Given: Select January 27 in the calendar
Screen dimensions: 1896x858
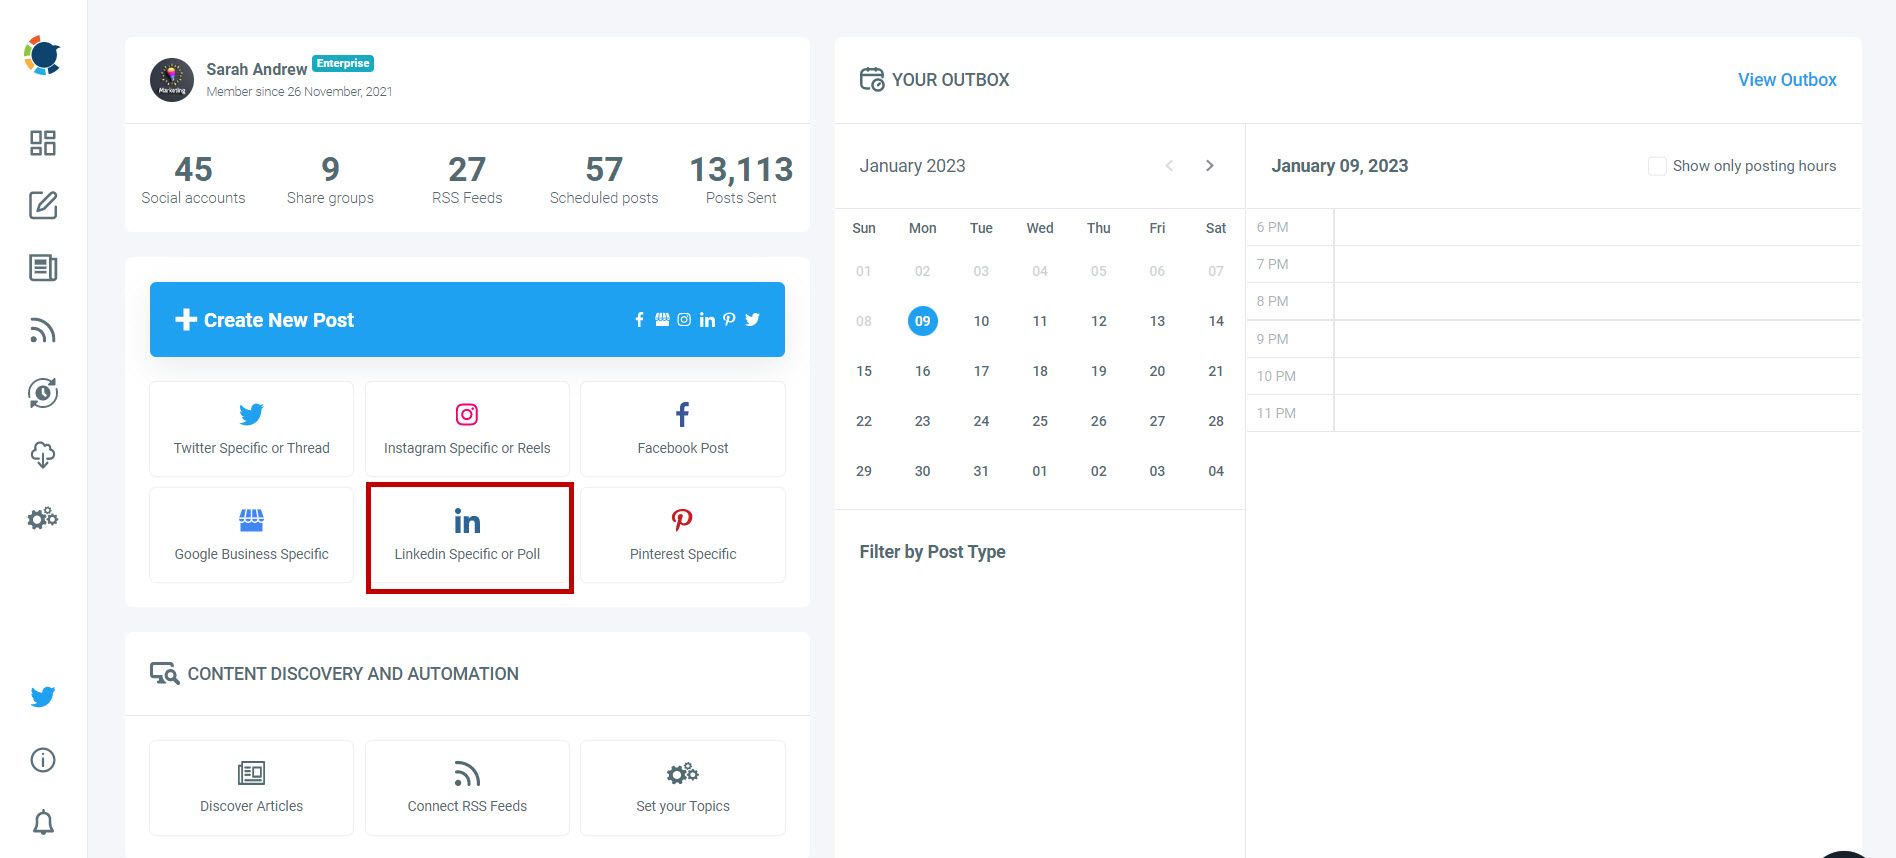Looking at the screenshot, I should 1157,421.
